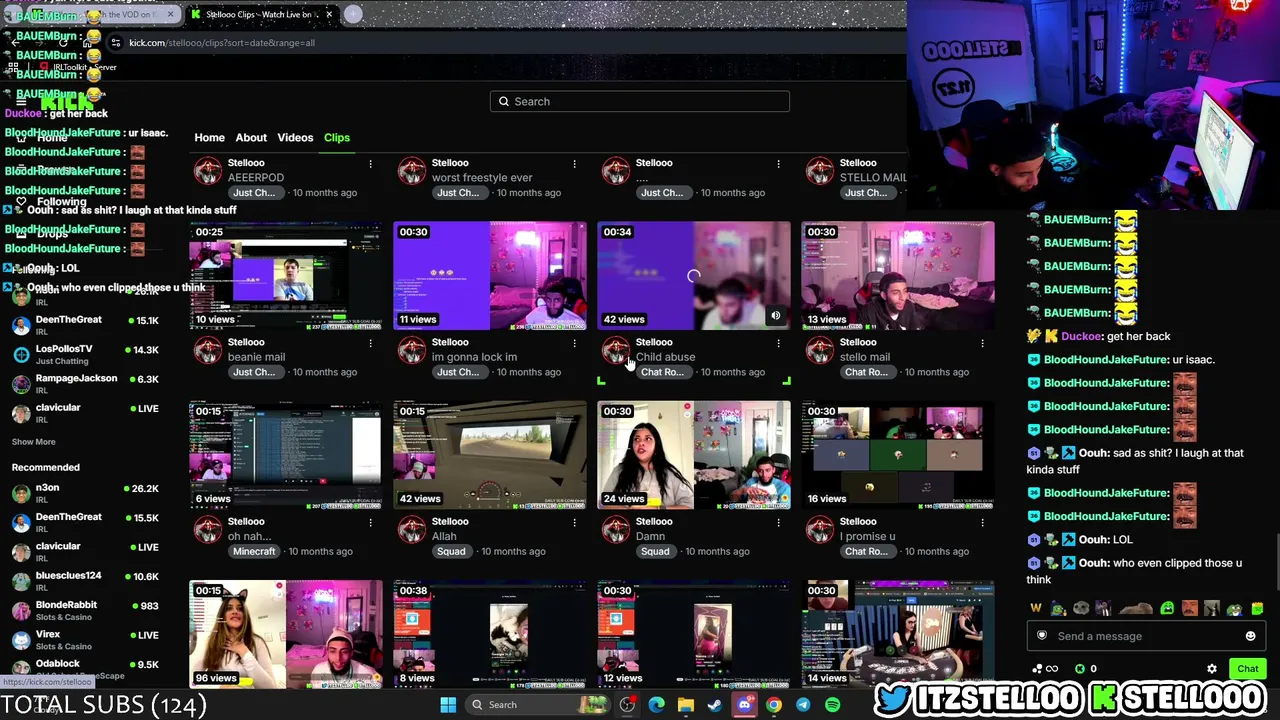
Task: Click the green Chat send button
Action: coord(1247,669)
